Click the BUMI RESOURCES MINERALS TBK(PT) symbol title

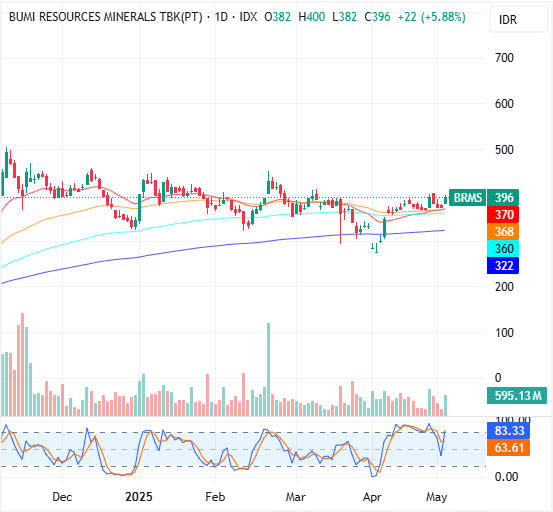click(105, 17)
